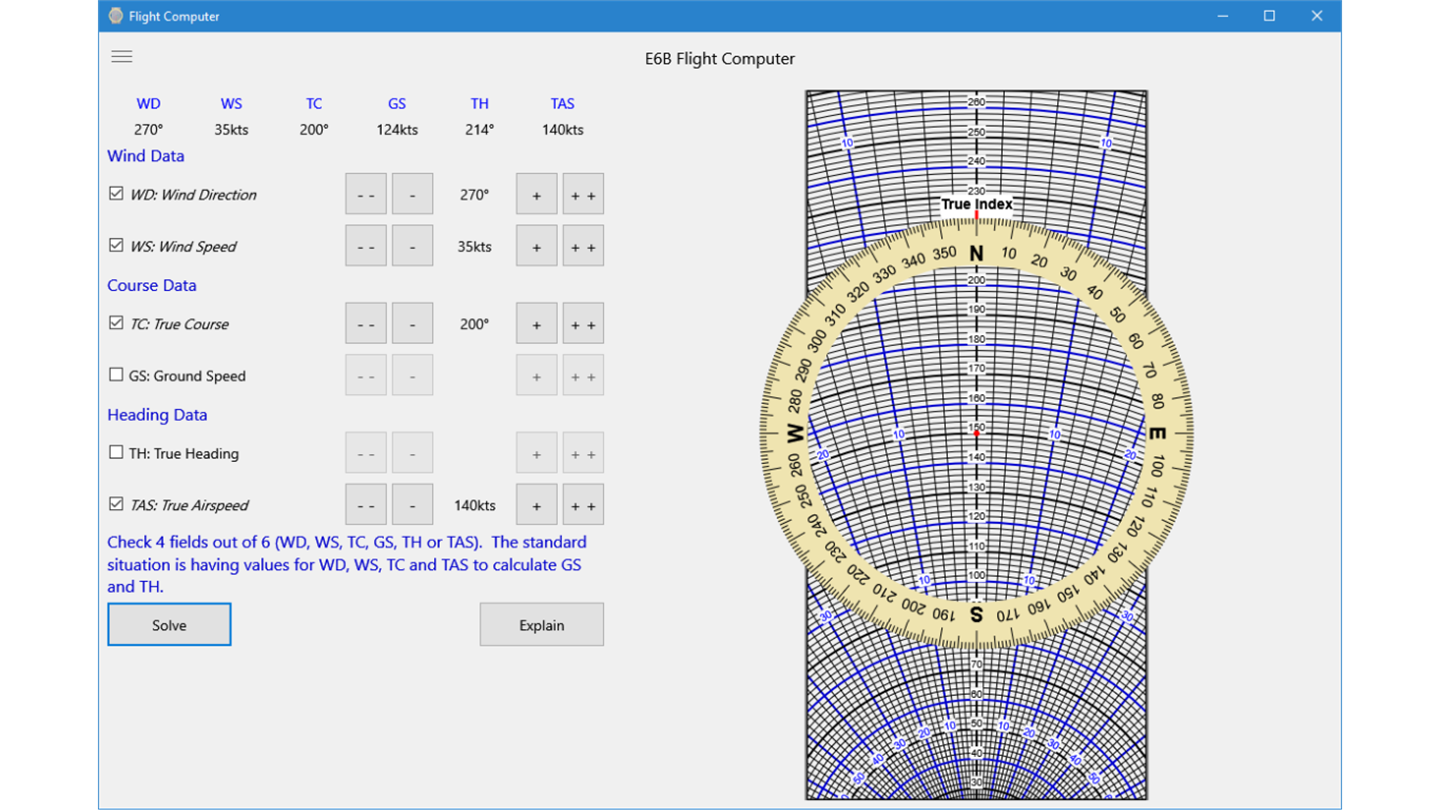Decrease Wind Speed by small step (-)
The image size is (1440, 810).
pos(412,246)
